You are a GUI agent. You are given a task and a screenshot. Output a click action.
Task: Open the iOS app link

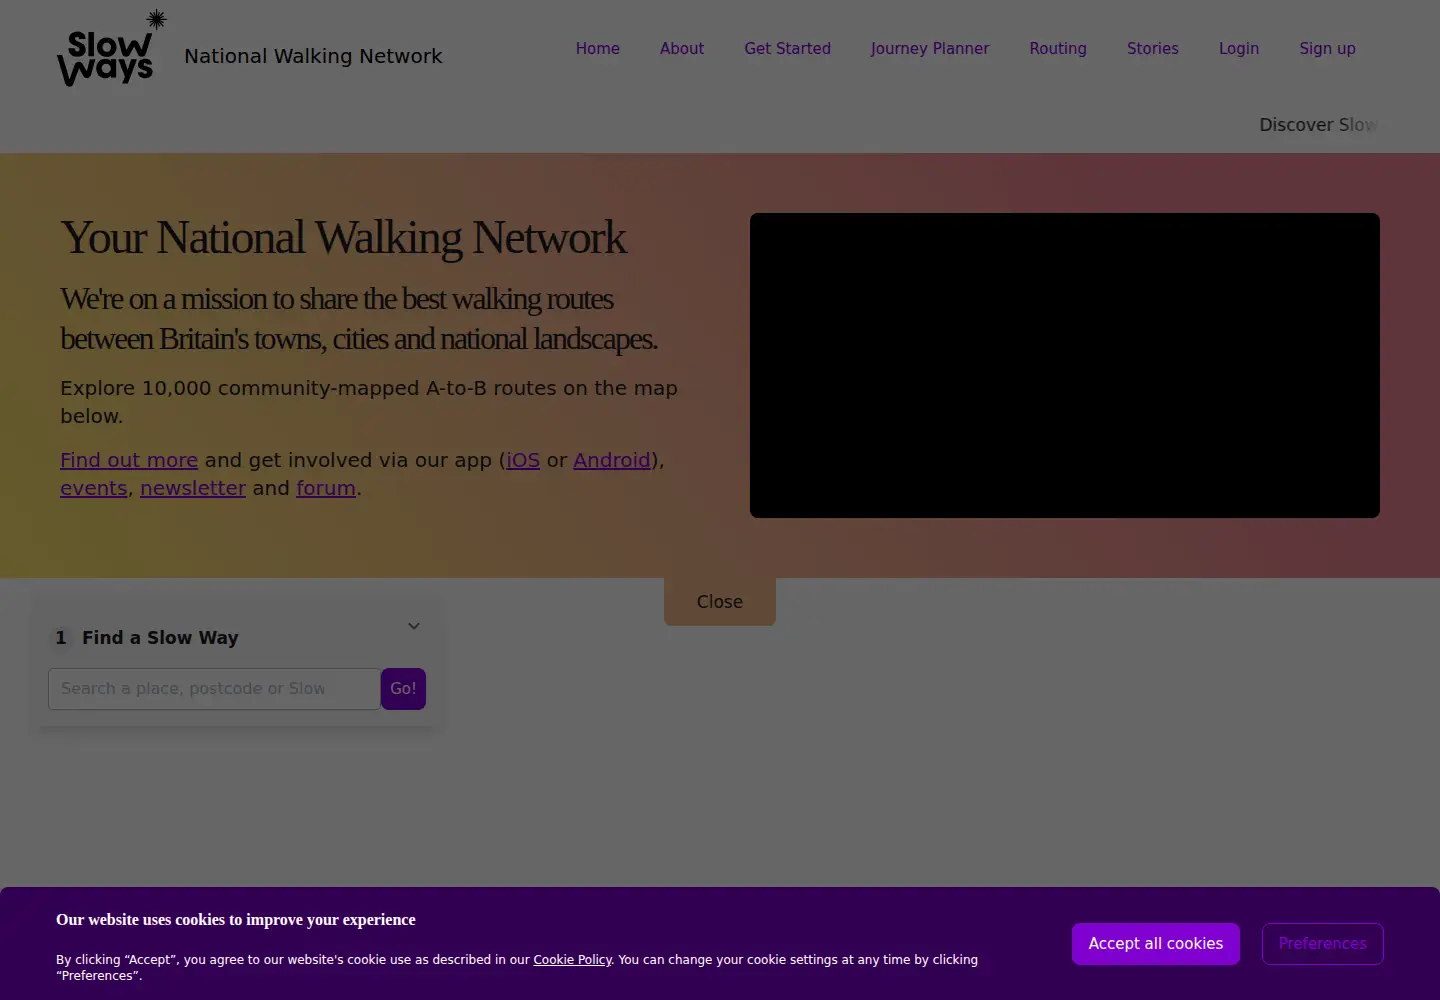coord(523,460)
